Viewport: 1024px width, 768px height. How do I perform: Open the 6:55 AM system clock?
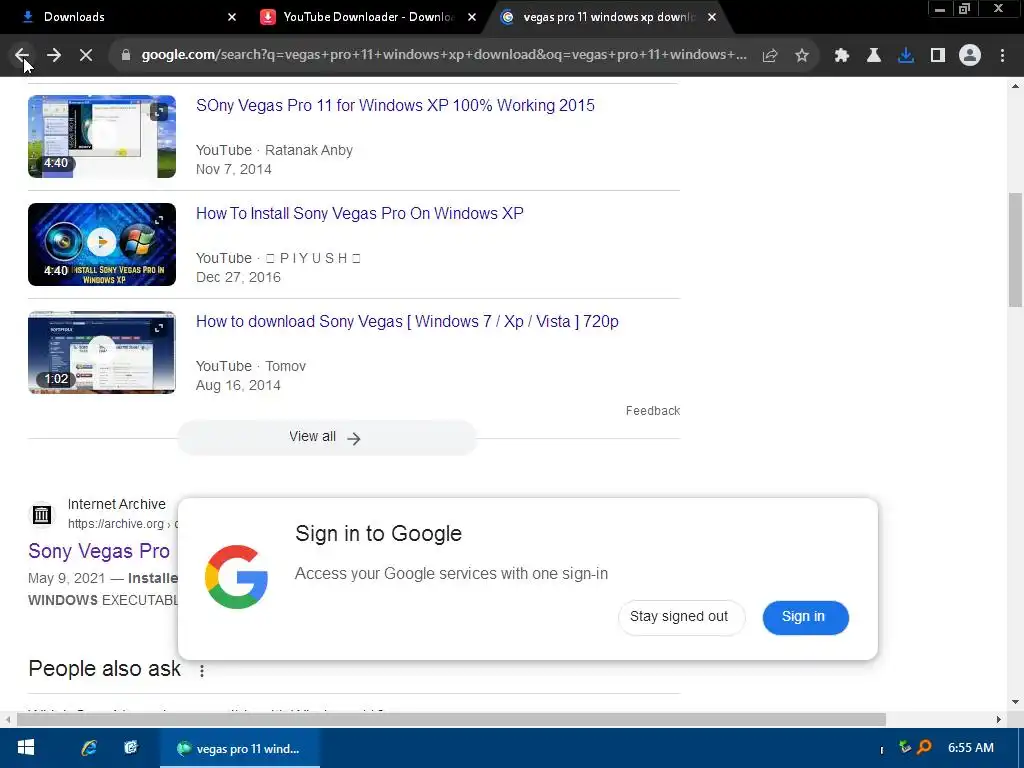pos(970,748)
